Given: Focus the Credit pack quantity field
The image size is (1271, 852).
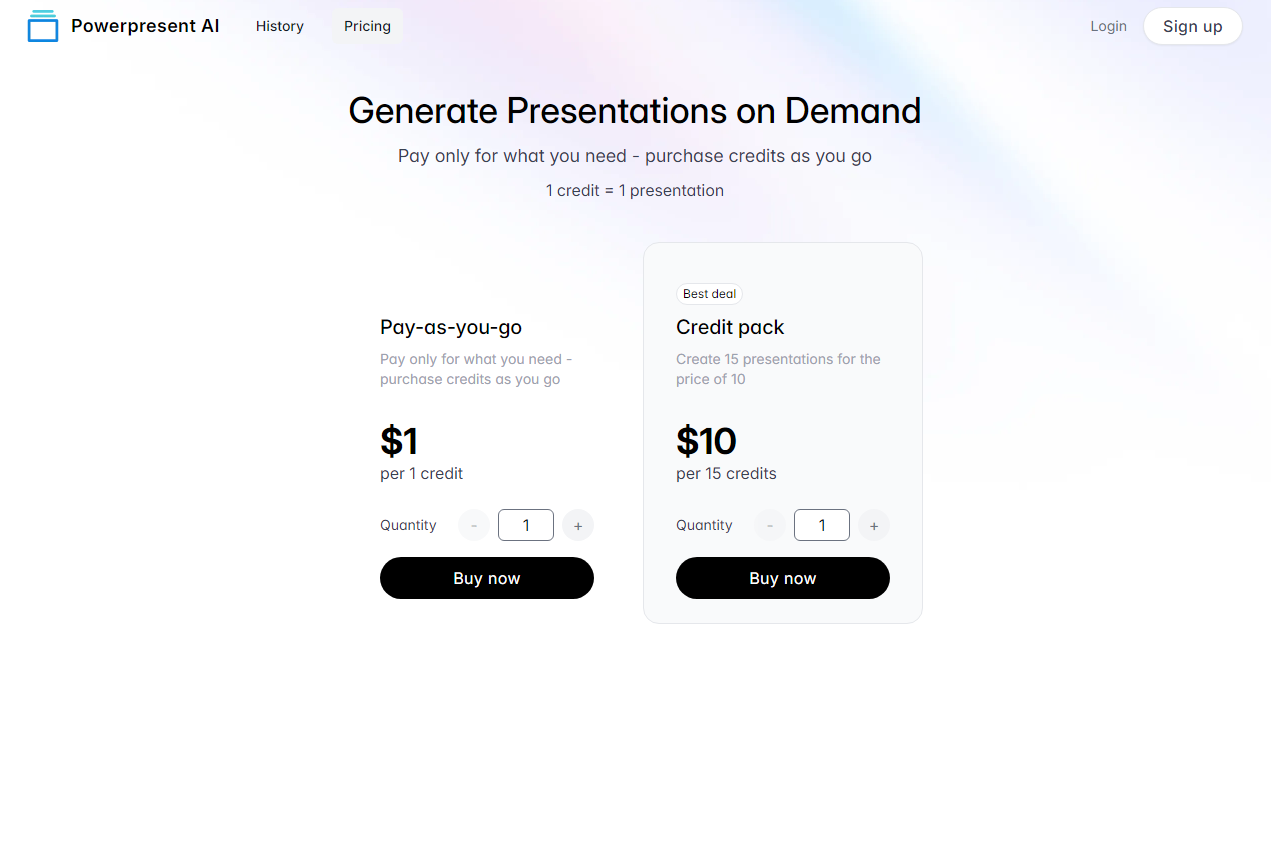Looking at the screenshot, I should click(822, 525).
